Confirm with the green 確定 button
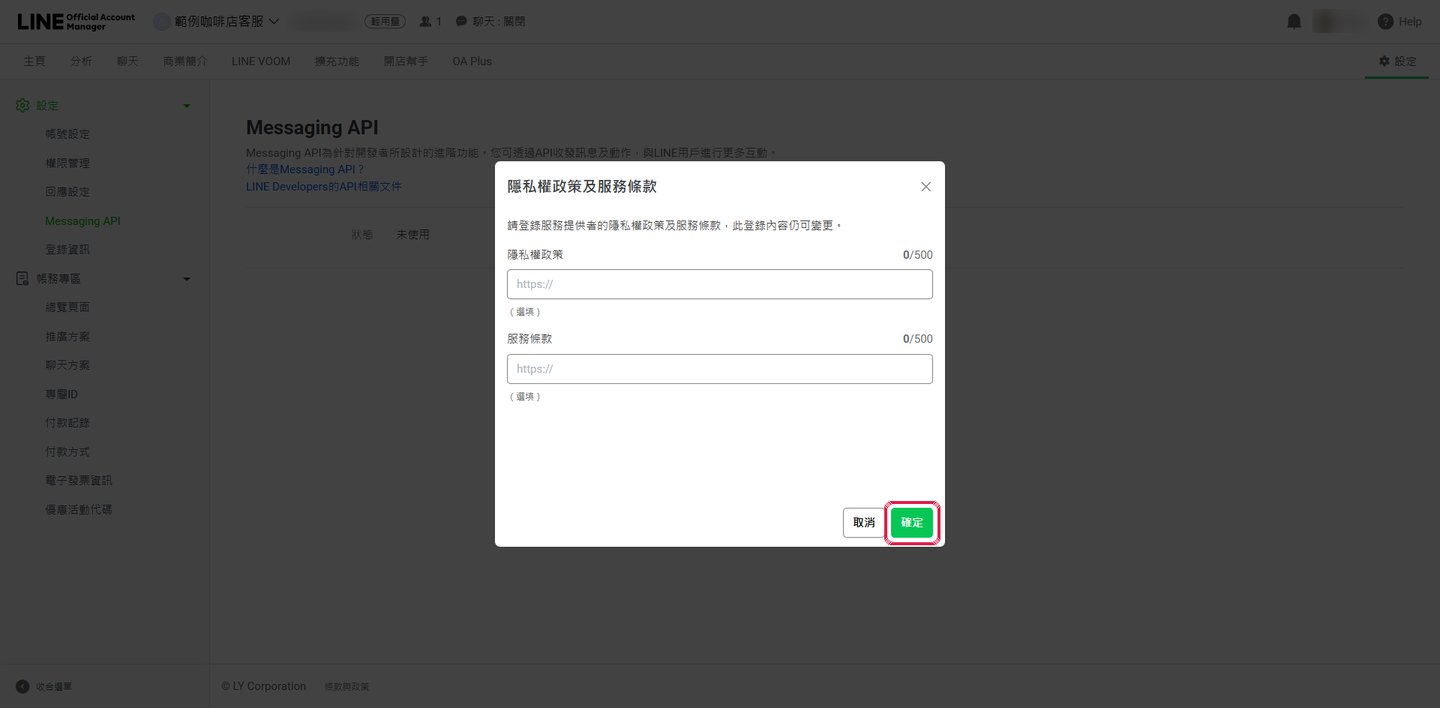The width and height of the screenshot is (1440, 708). [x=912, y=523]
